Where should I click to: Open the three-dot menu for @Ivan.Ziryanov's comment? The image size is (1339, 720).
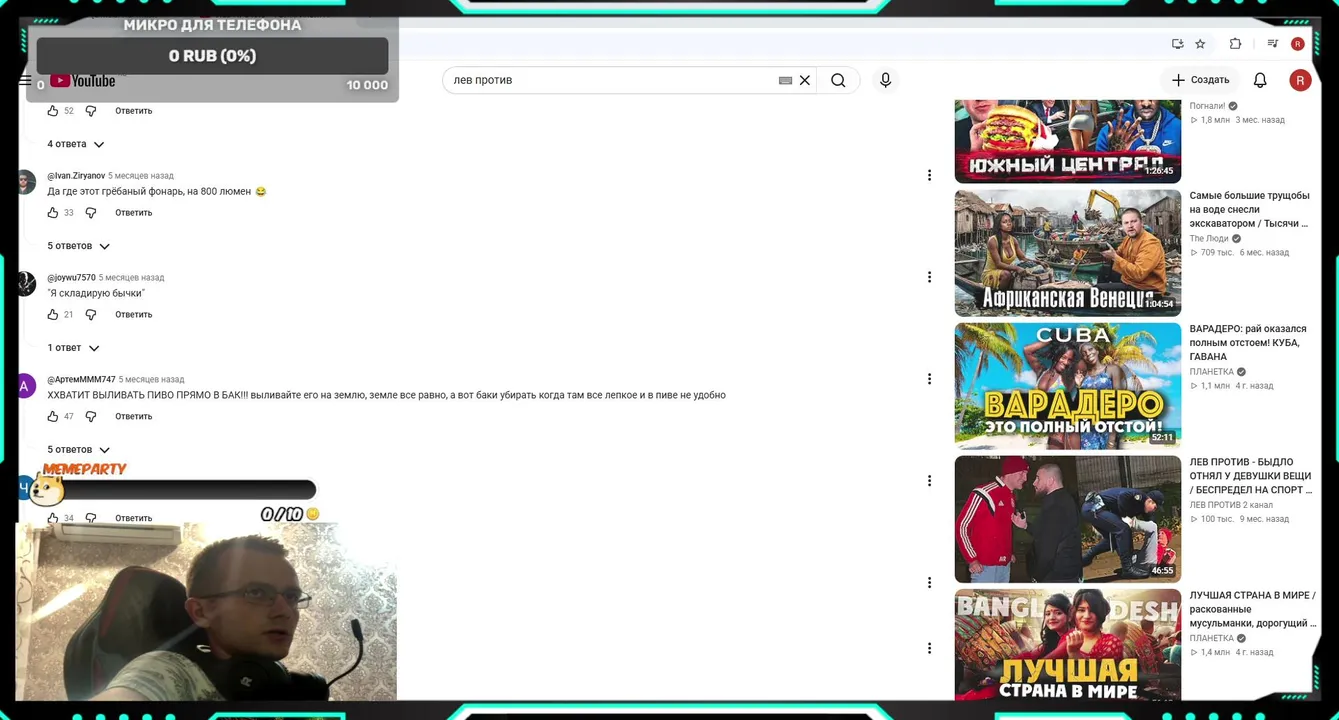pos(929,176)
